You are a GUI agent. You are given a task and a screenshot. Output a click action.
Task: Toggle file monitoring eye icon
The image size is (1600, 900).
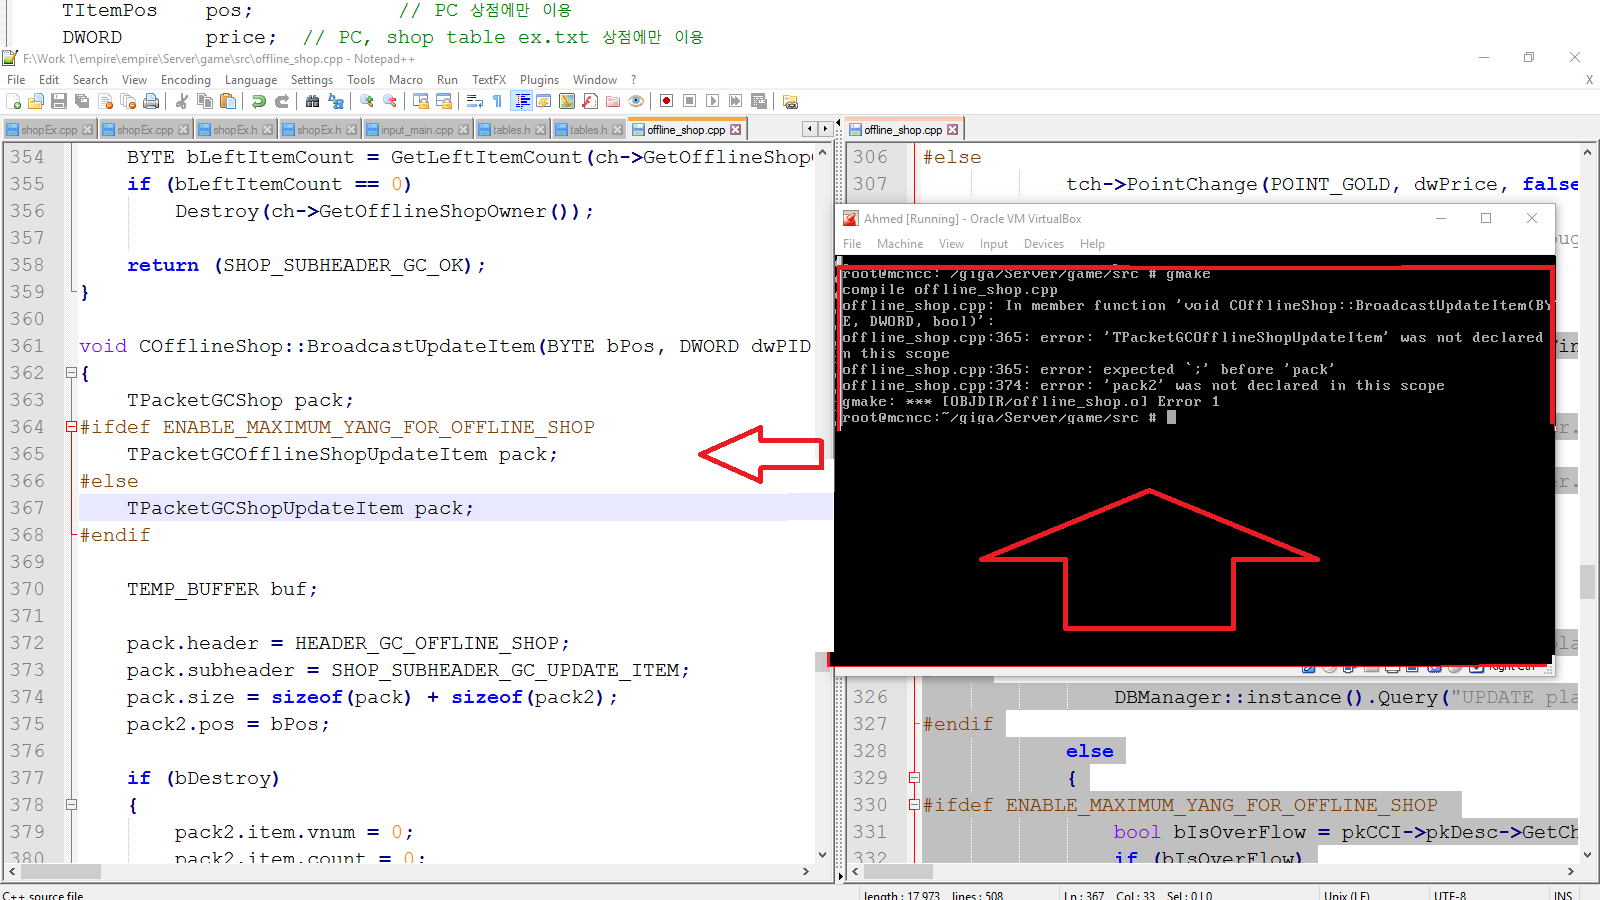[636, 101]
